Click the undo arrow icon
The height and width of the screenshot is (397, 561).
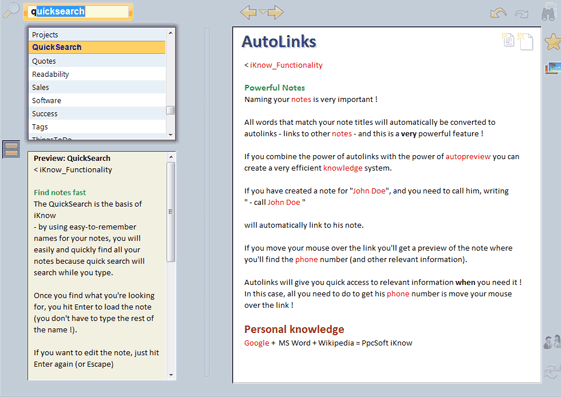[x=498, y=14]
